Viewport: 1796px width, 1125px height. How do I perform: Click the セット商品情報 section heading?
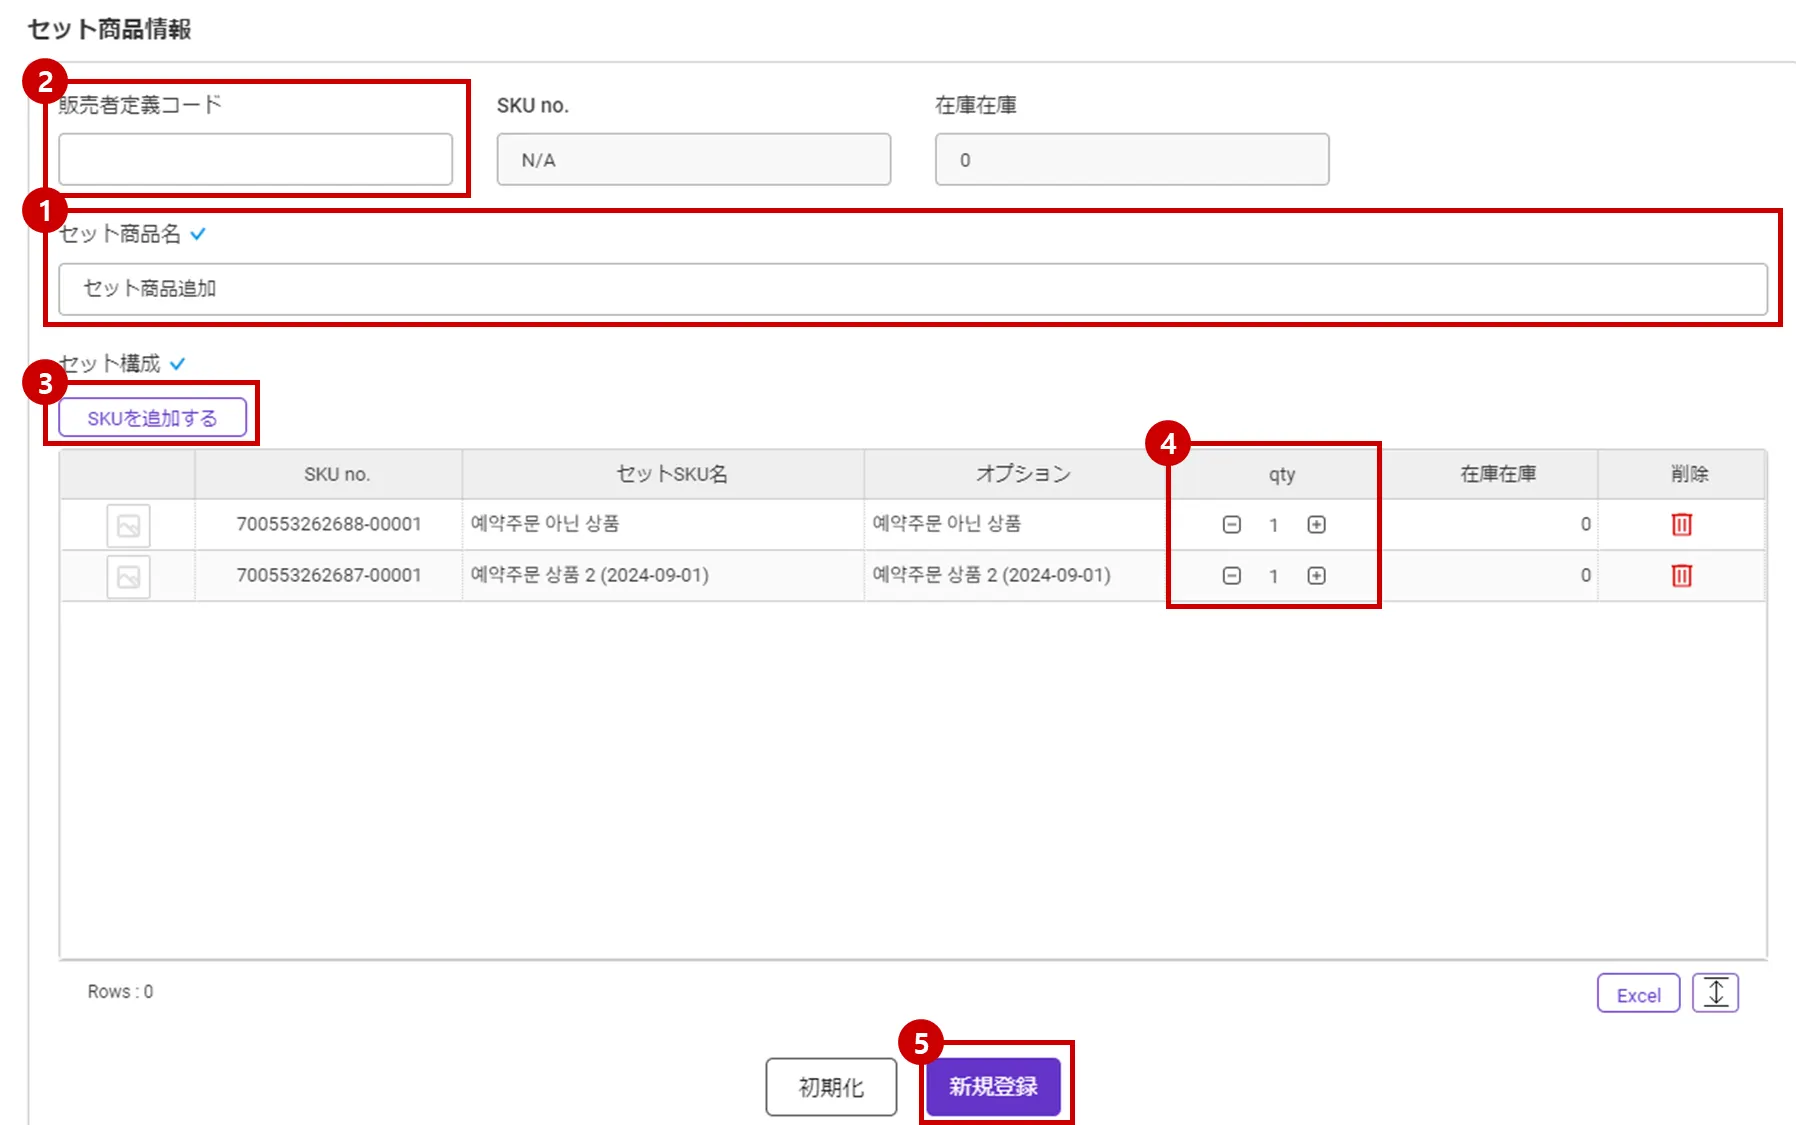109,29
